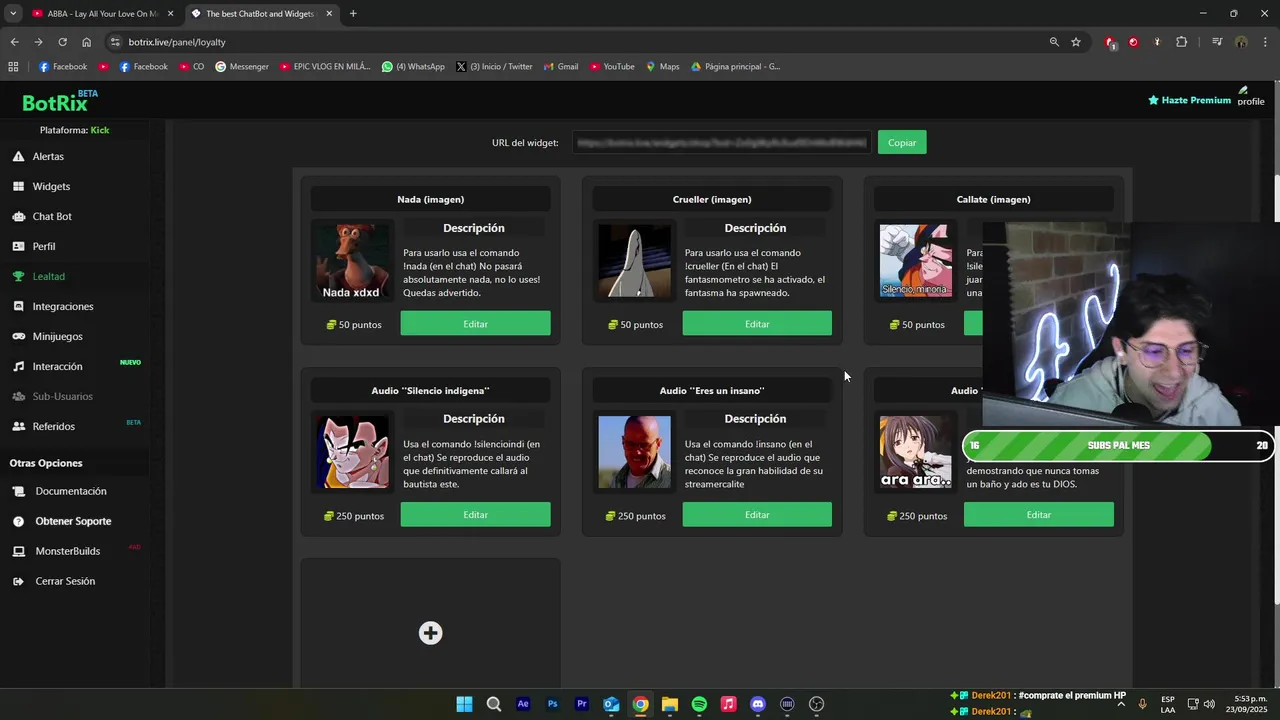This screenshot has height=720, width=1280.
Task: Go to Chat Bot settings
Action: 52,216
